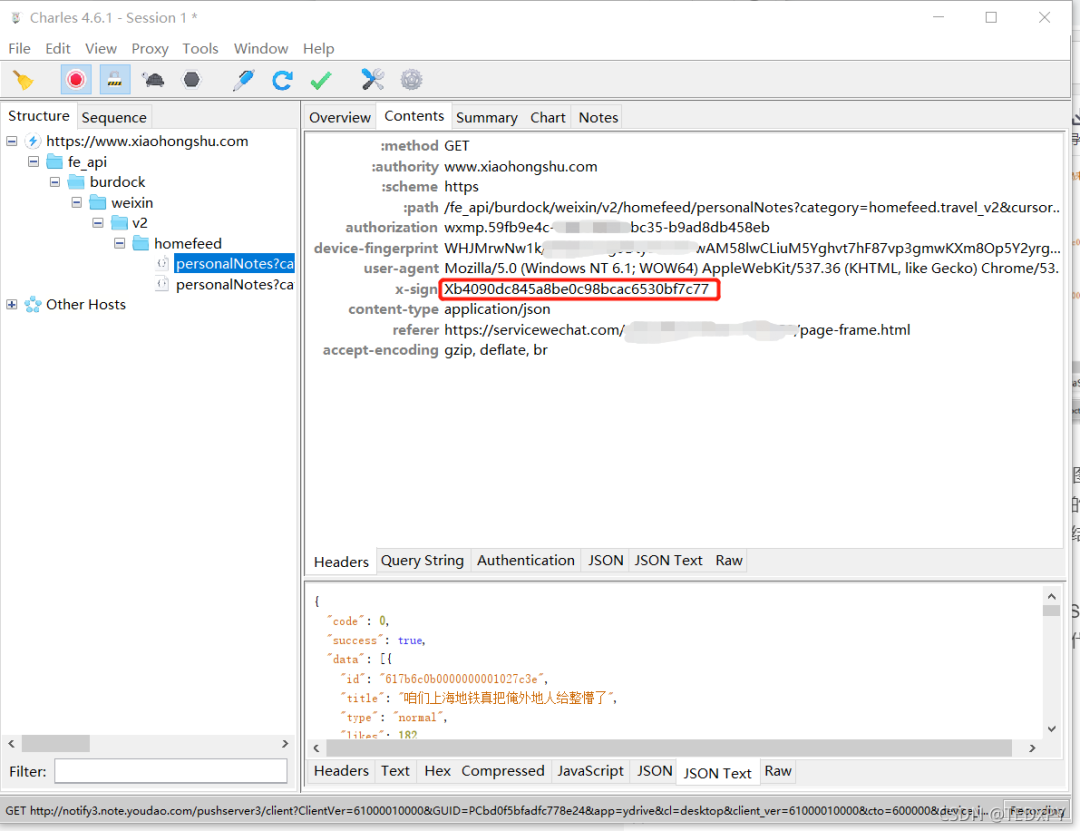Click the fe_api folder icon

pyautogui.click(x=54, y=162)
